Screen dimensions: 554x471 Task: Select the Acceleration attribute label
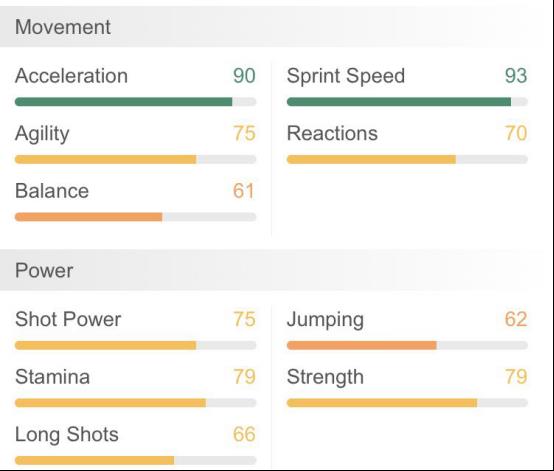tap(71, 76)
